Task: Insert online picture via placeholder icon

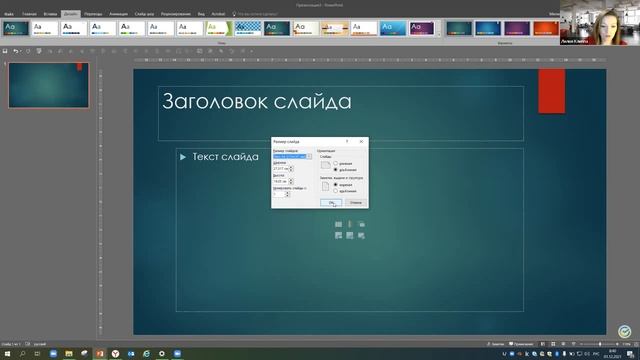Action: coord(350,236)
